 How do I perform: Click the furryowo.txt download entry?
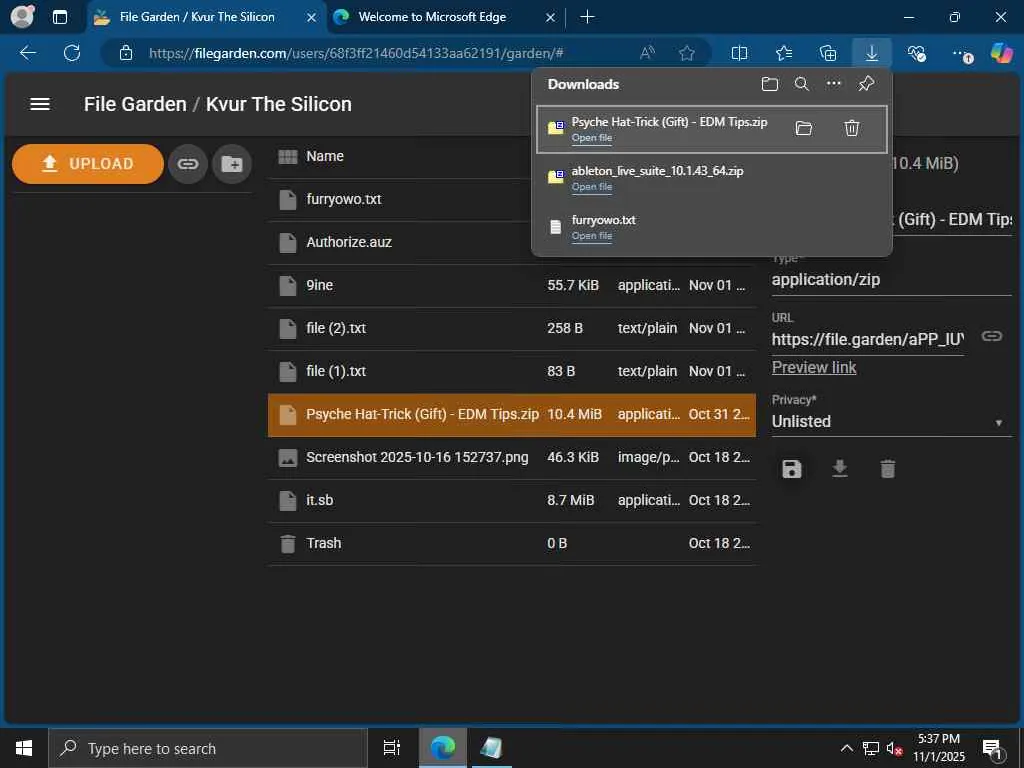712,227
